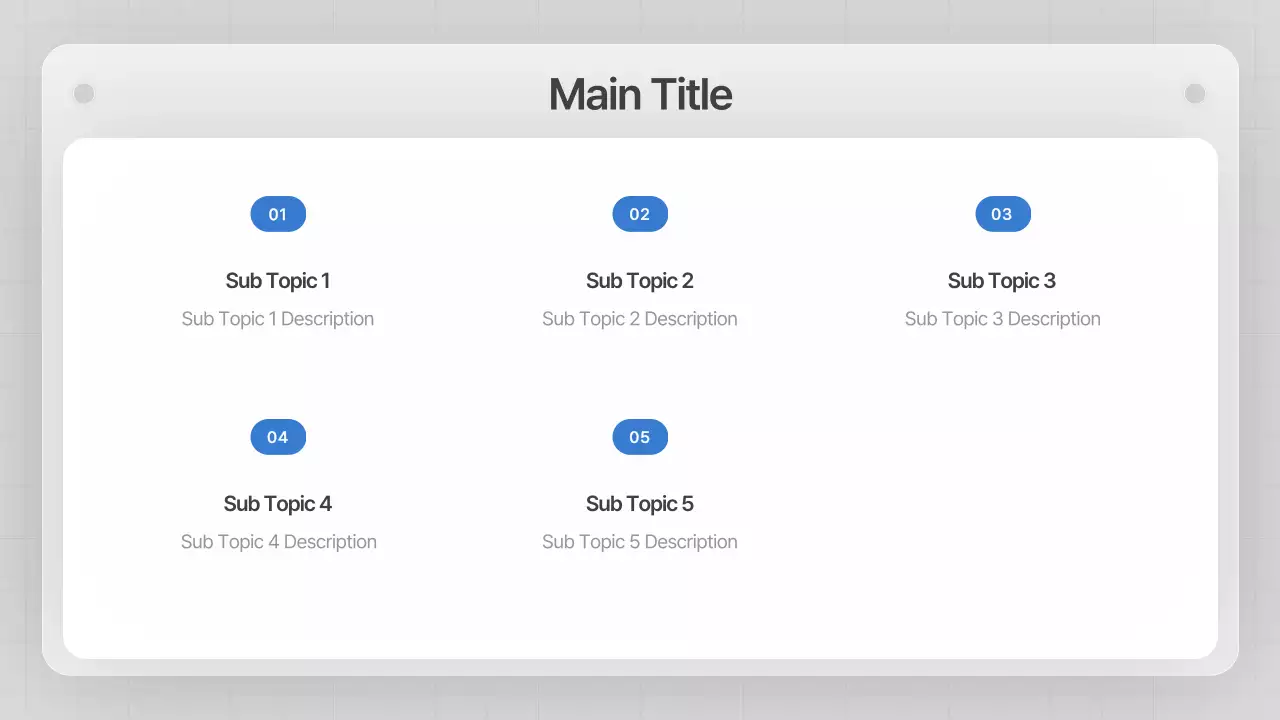Select the Sub Topic 2 Description text
This screenshot has height=720, width=1280.
[640, 319]
